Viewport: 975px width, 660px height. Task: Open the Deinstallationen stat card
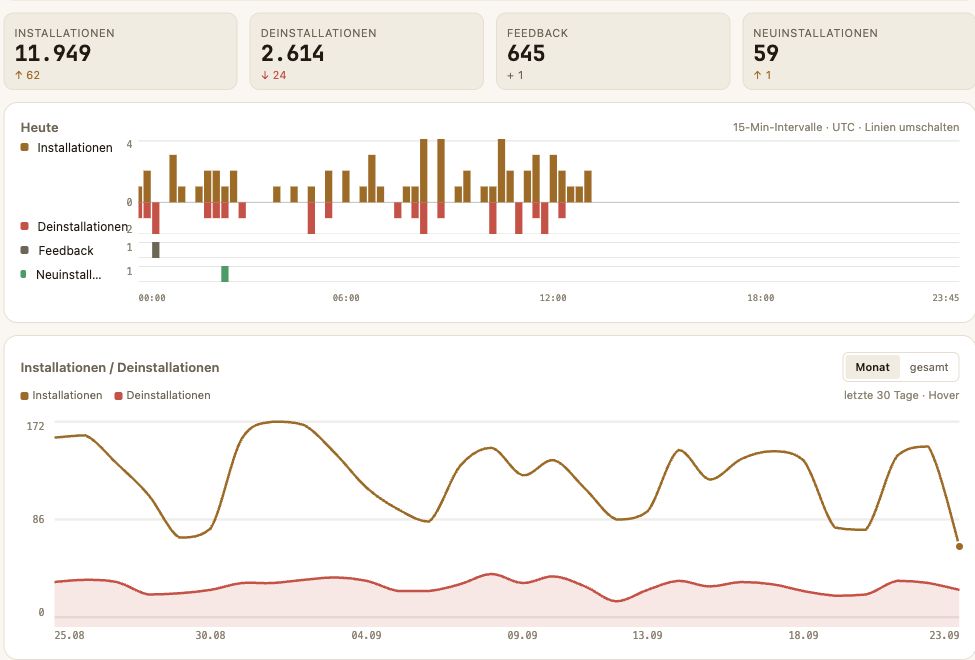(366, 52)
